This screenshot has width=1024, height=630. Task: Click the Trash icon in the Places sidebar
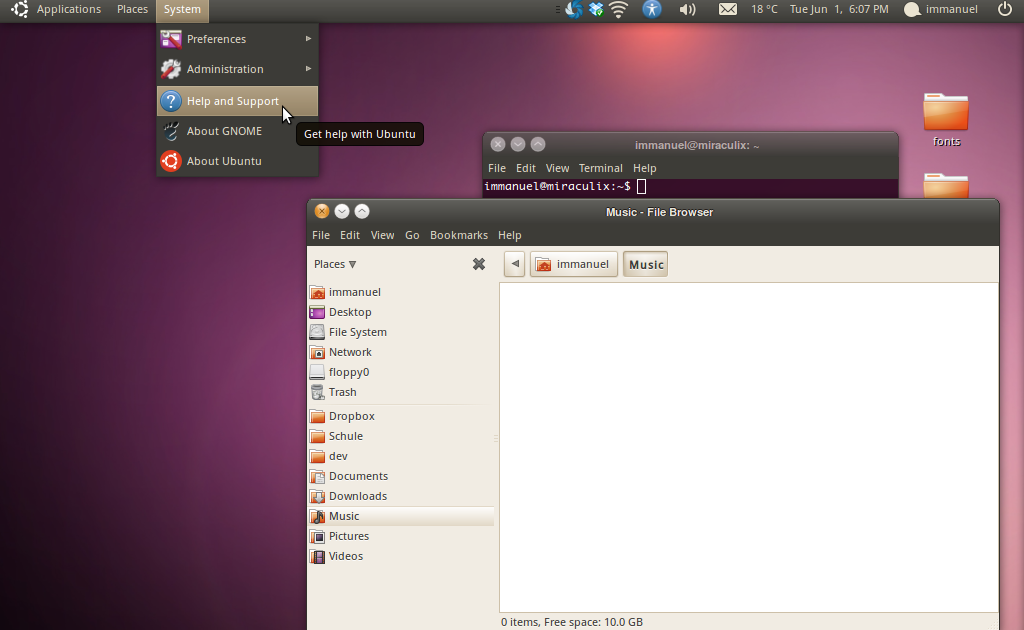click(x=344, y=391)
